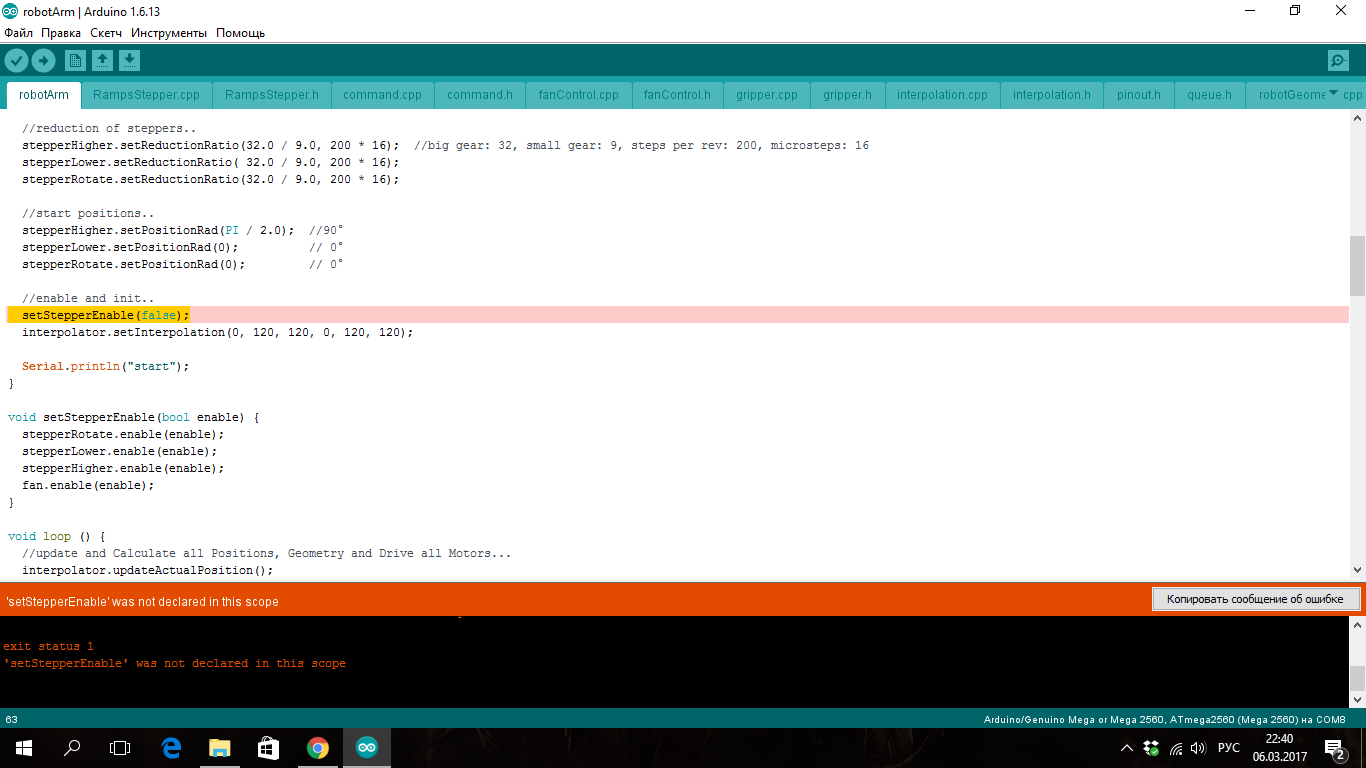
Task: Click the Serial.println("start") line
Action: coord(105,366)
